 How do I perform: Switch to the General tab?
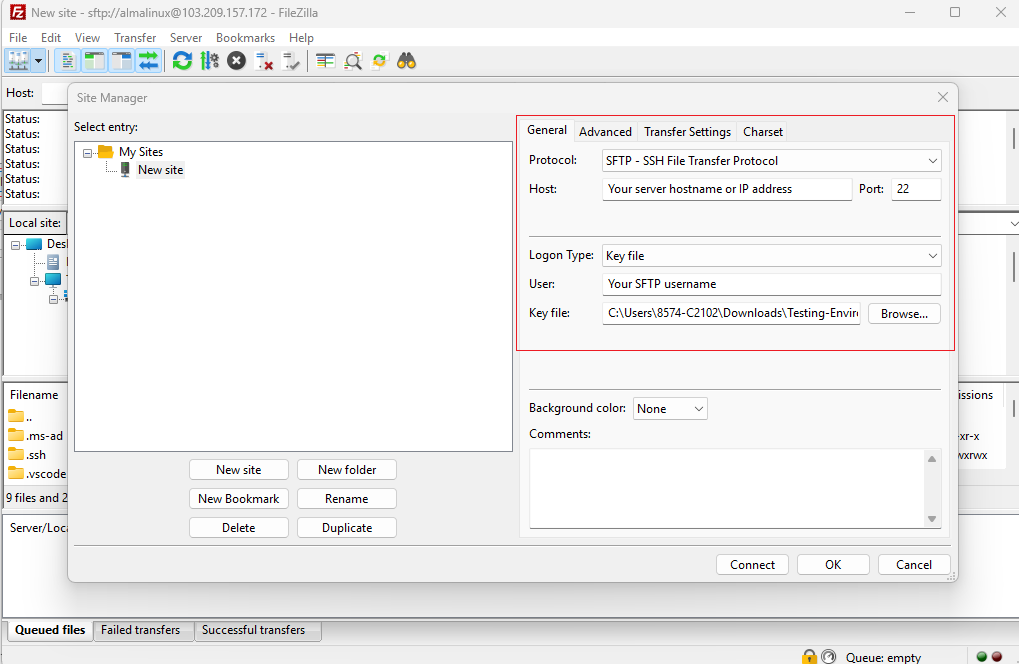tap(547, 130)
